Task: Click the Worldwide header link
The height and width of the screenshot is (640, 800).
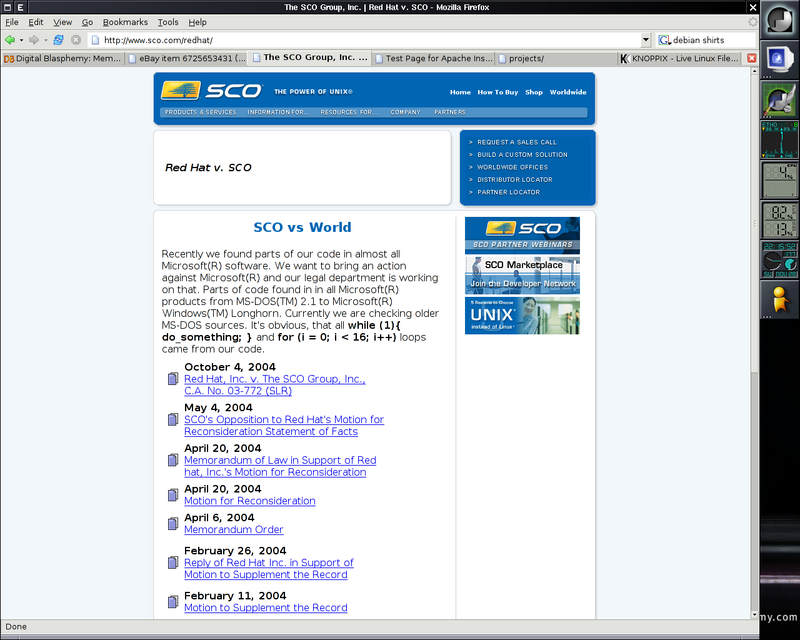Action: pos(568,92)
